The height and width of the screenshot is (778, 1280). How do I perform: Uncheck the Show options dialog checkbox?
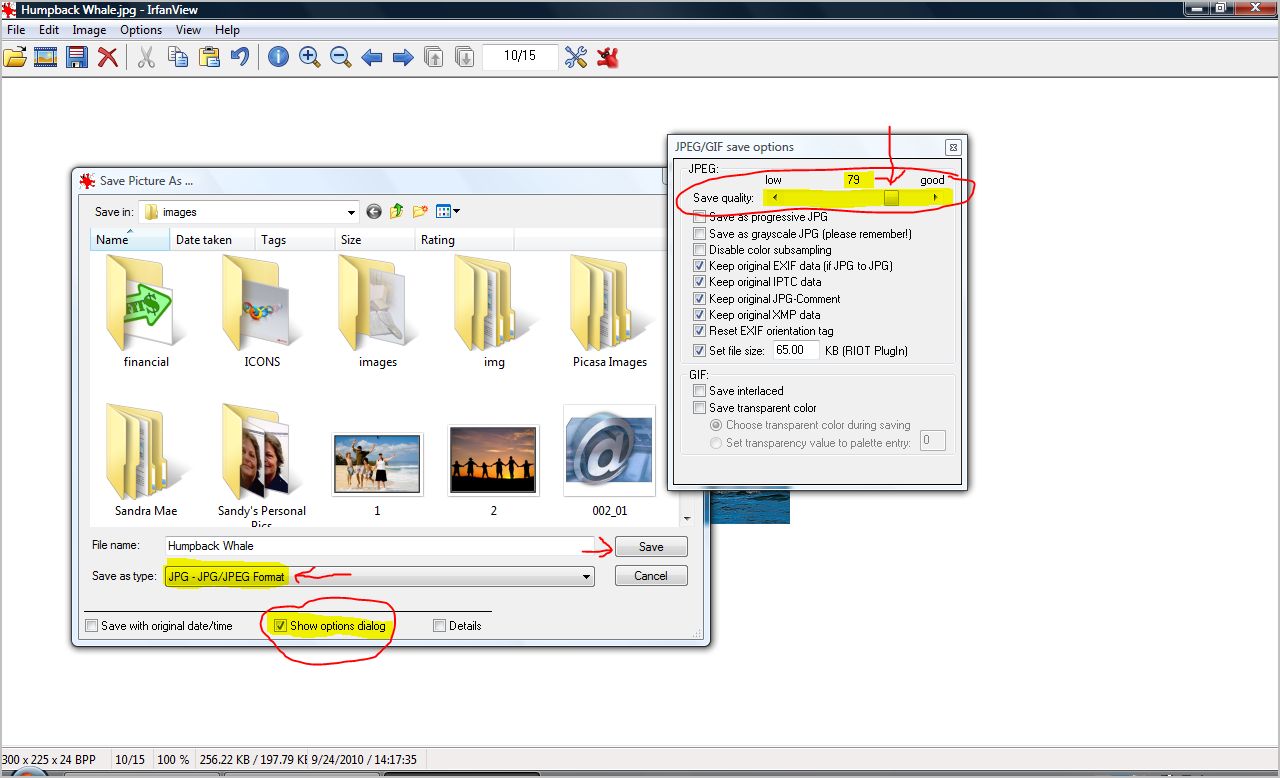(281, 626)
